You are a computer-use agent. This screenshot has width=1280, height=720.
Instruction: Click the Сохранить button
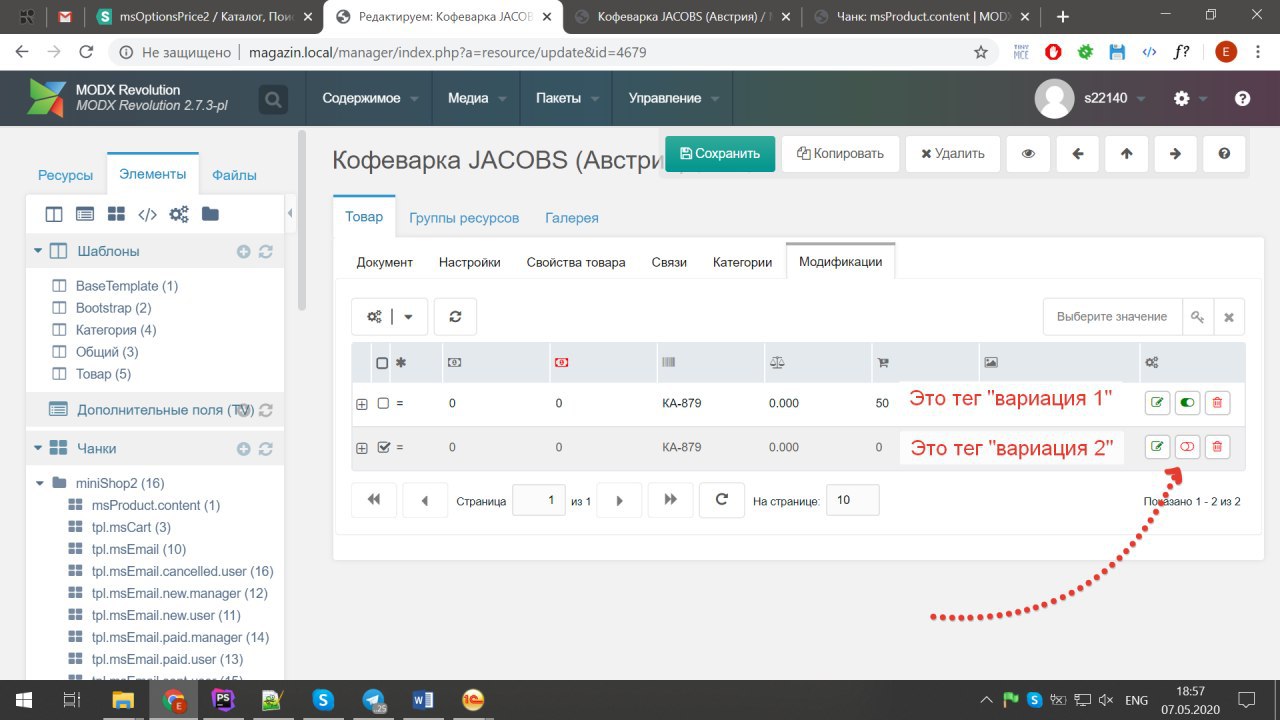pyautogui.click(x=720, y=154)
